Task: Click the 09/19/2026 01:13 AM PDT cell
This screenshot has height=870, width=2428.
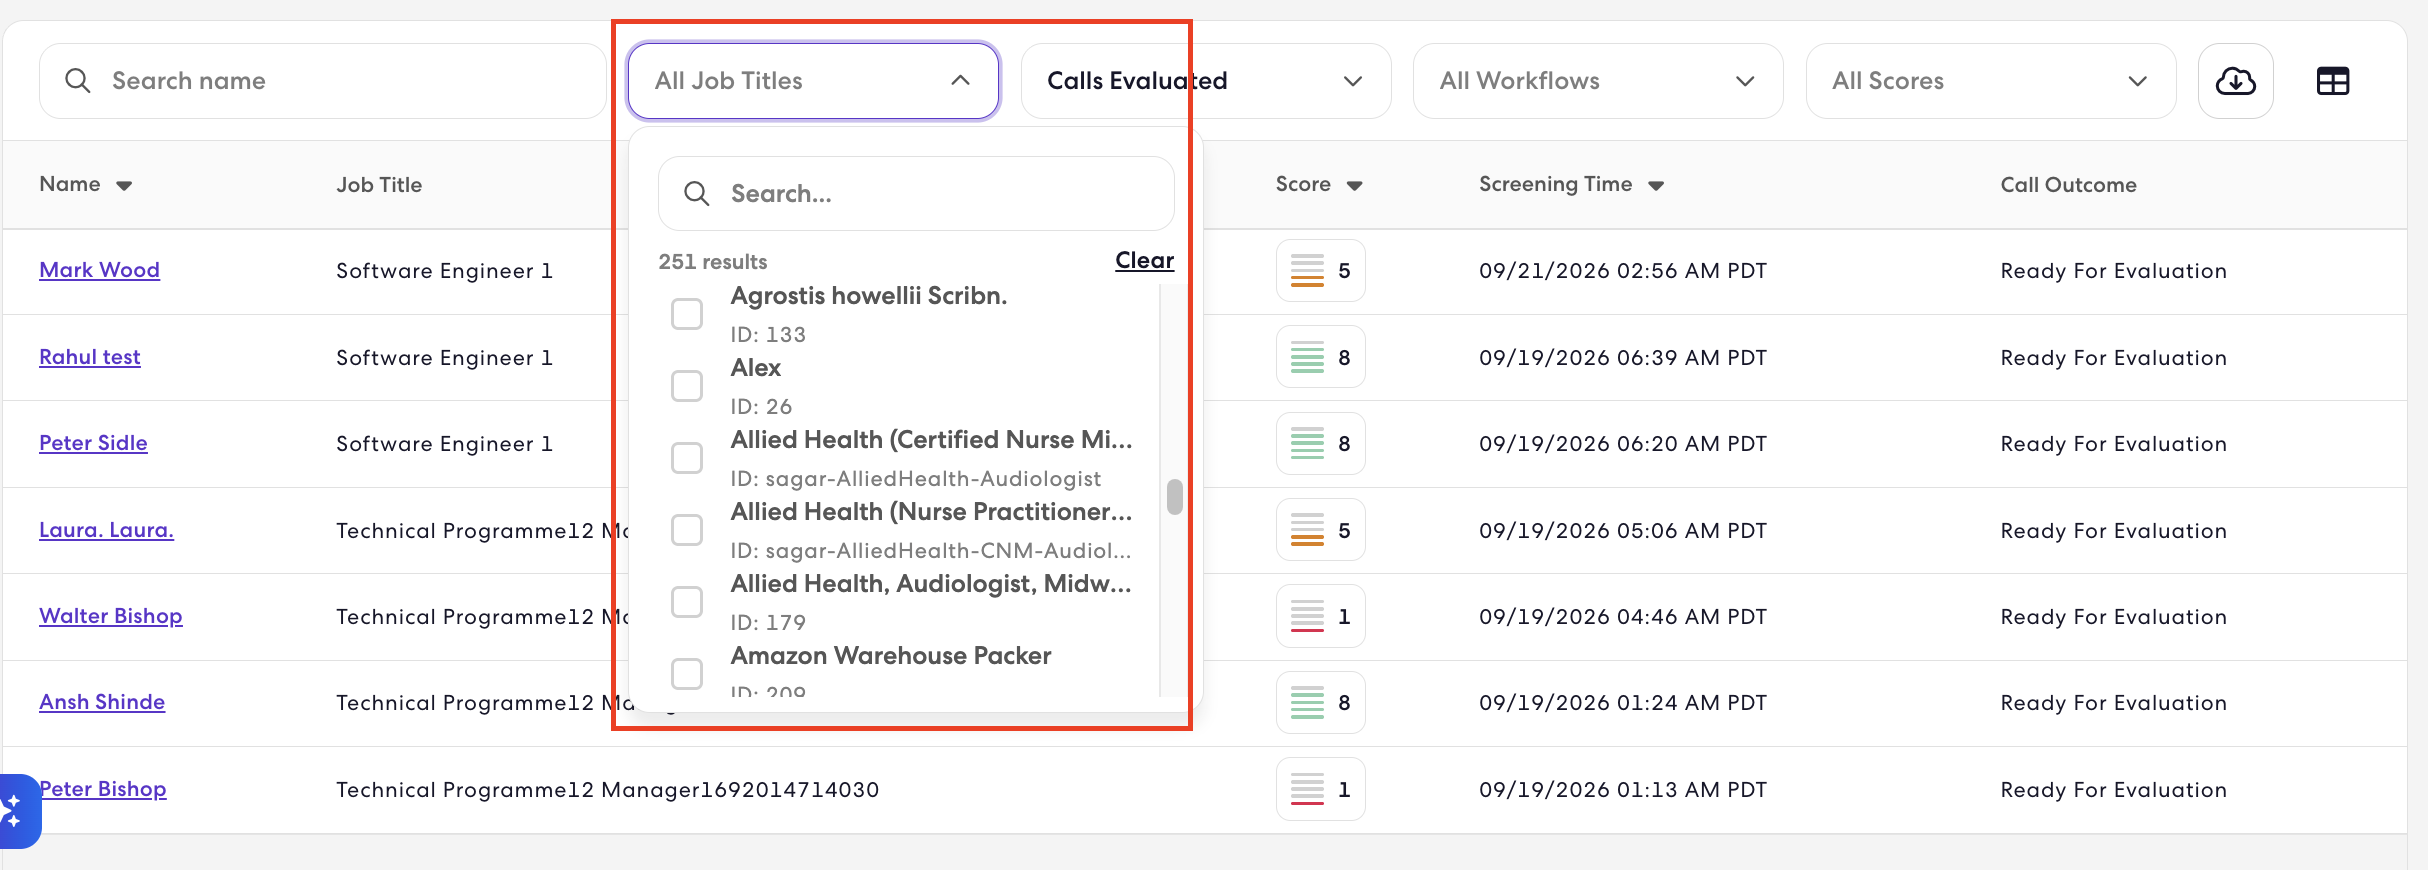Action: point(1623,790)
